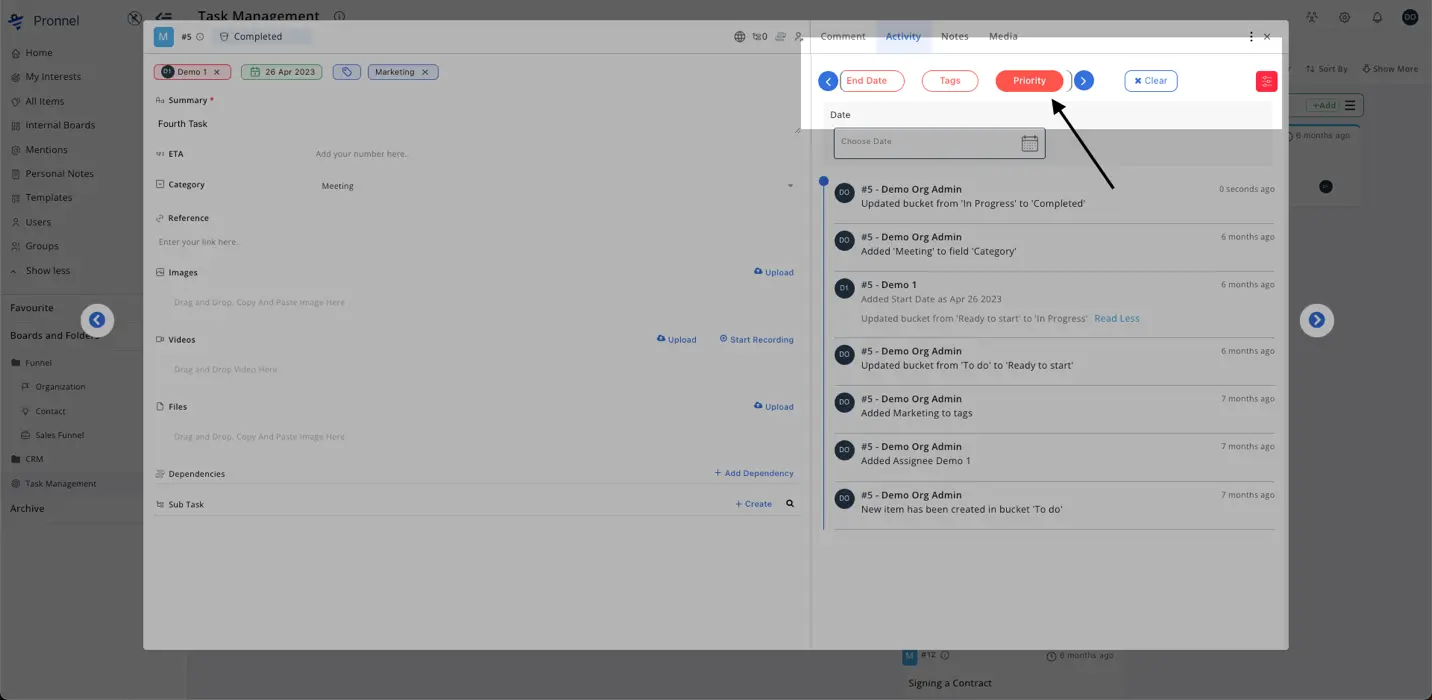Click the Pronnel logo

point(43,20)
